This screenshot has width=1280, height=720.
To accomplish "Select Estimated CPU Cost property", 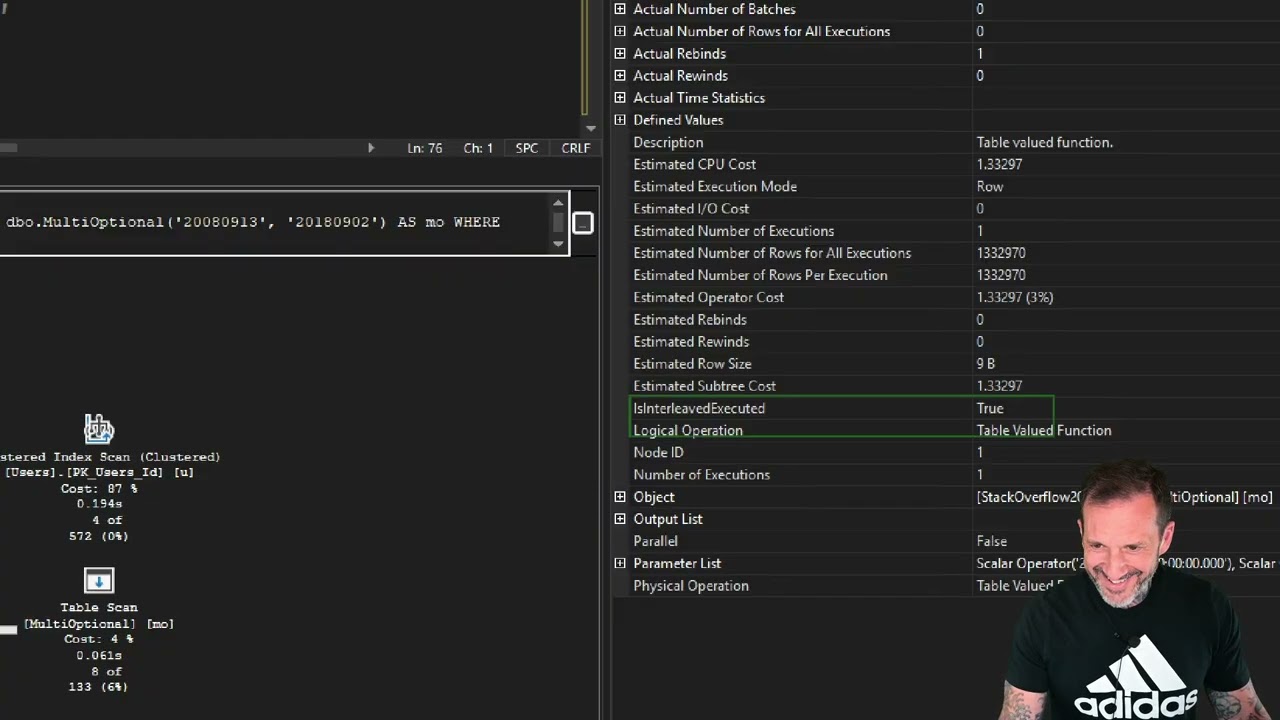I will point(694,164).
